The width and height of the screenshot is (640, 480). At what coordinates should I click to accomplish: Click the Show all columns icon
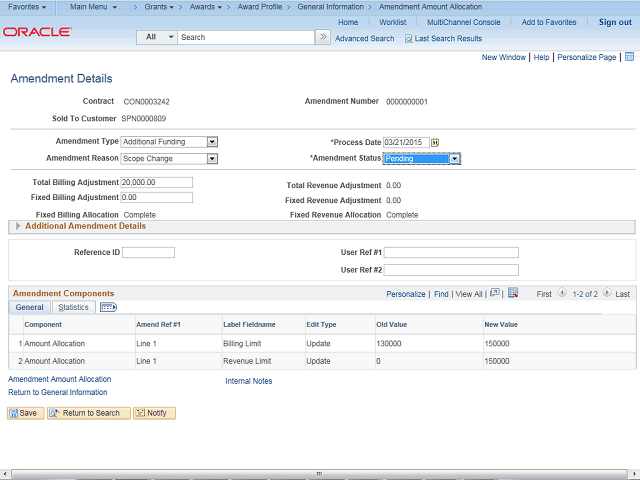[x=108, y=308]
